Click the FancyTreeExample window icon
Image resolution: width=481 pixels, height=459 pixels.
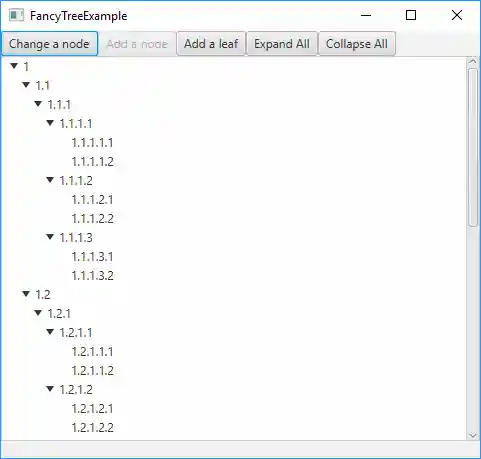point(16,15)
